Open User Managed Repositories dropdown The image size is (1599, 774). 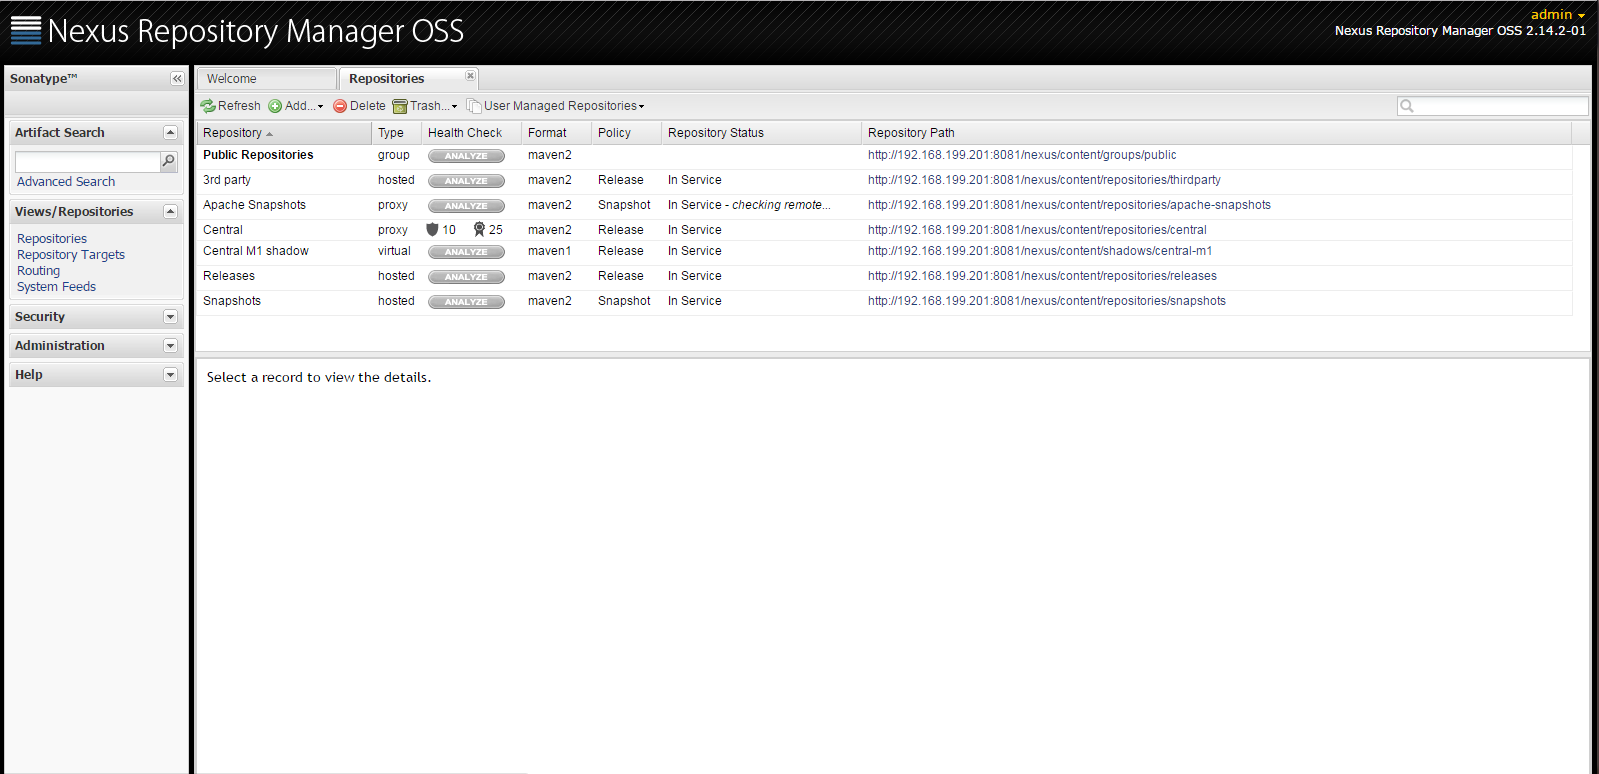tap(556, 106)
